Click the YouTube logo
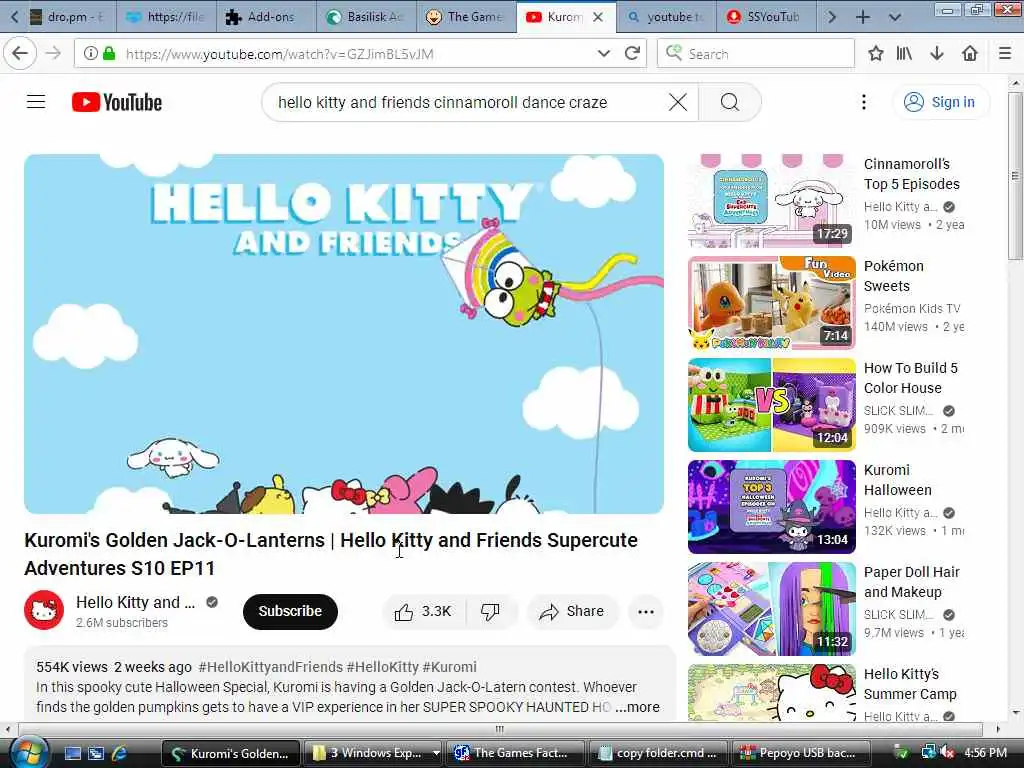The image size is (1024, 768). (117, 103)
